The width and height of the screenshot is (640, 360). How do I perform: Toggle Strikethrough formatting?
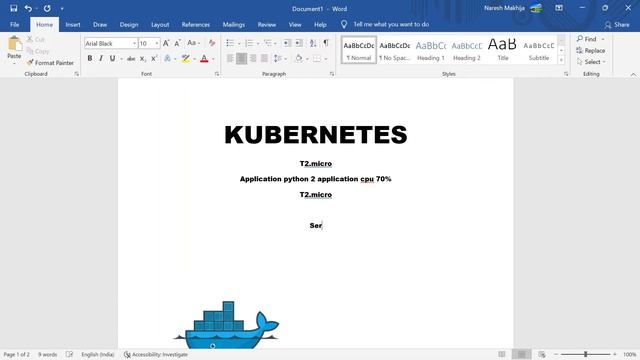tap(131, 59)
